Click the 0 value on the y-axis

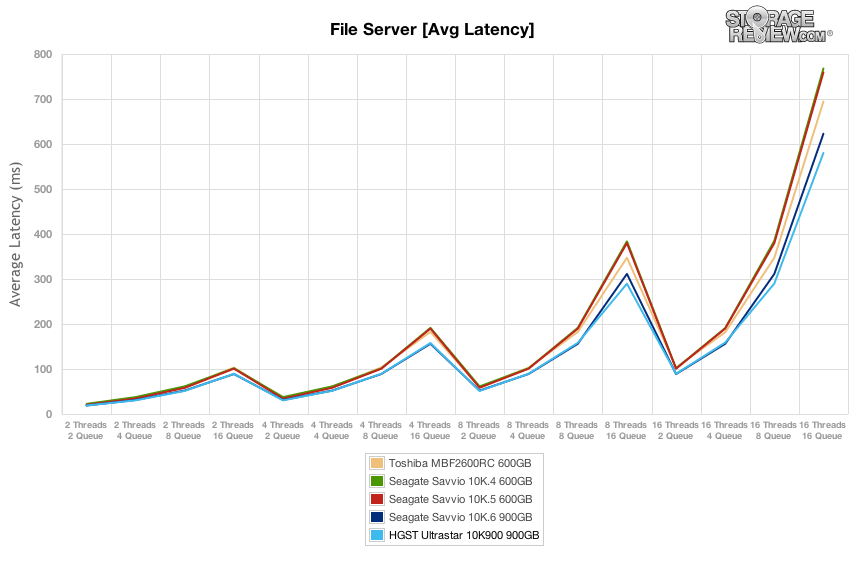coord(49,414)
